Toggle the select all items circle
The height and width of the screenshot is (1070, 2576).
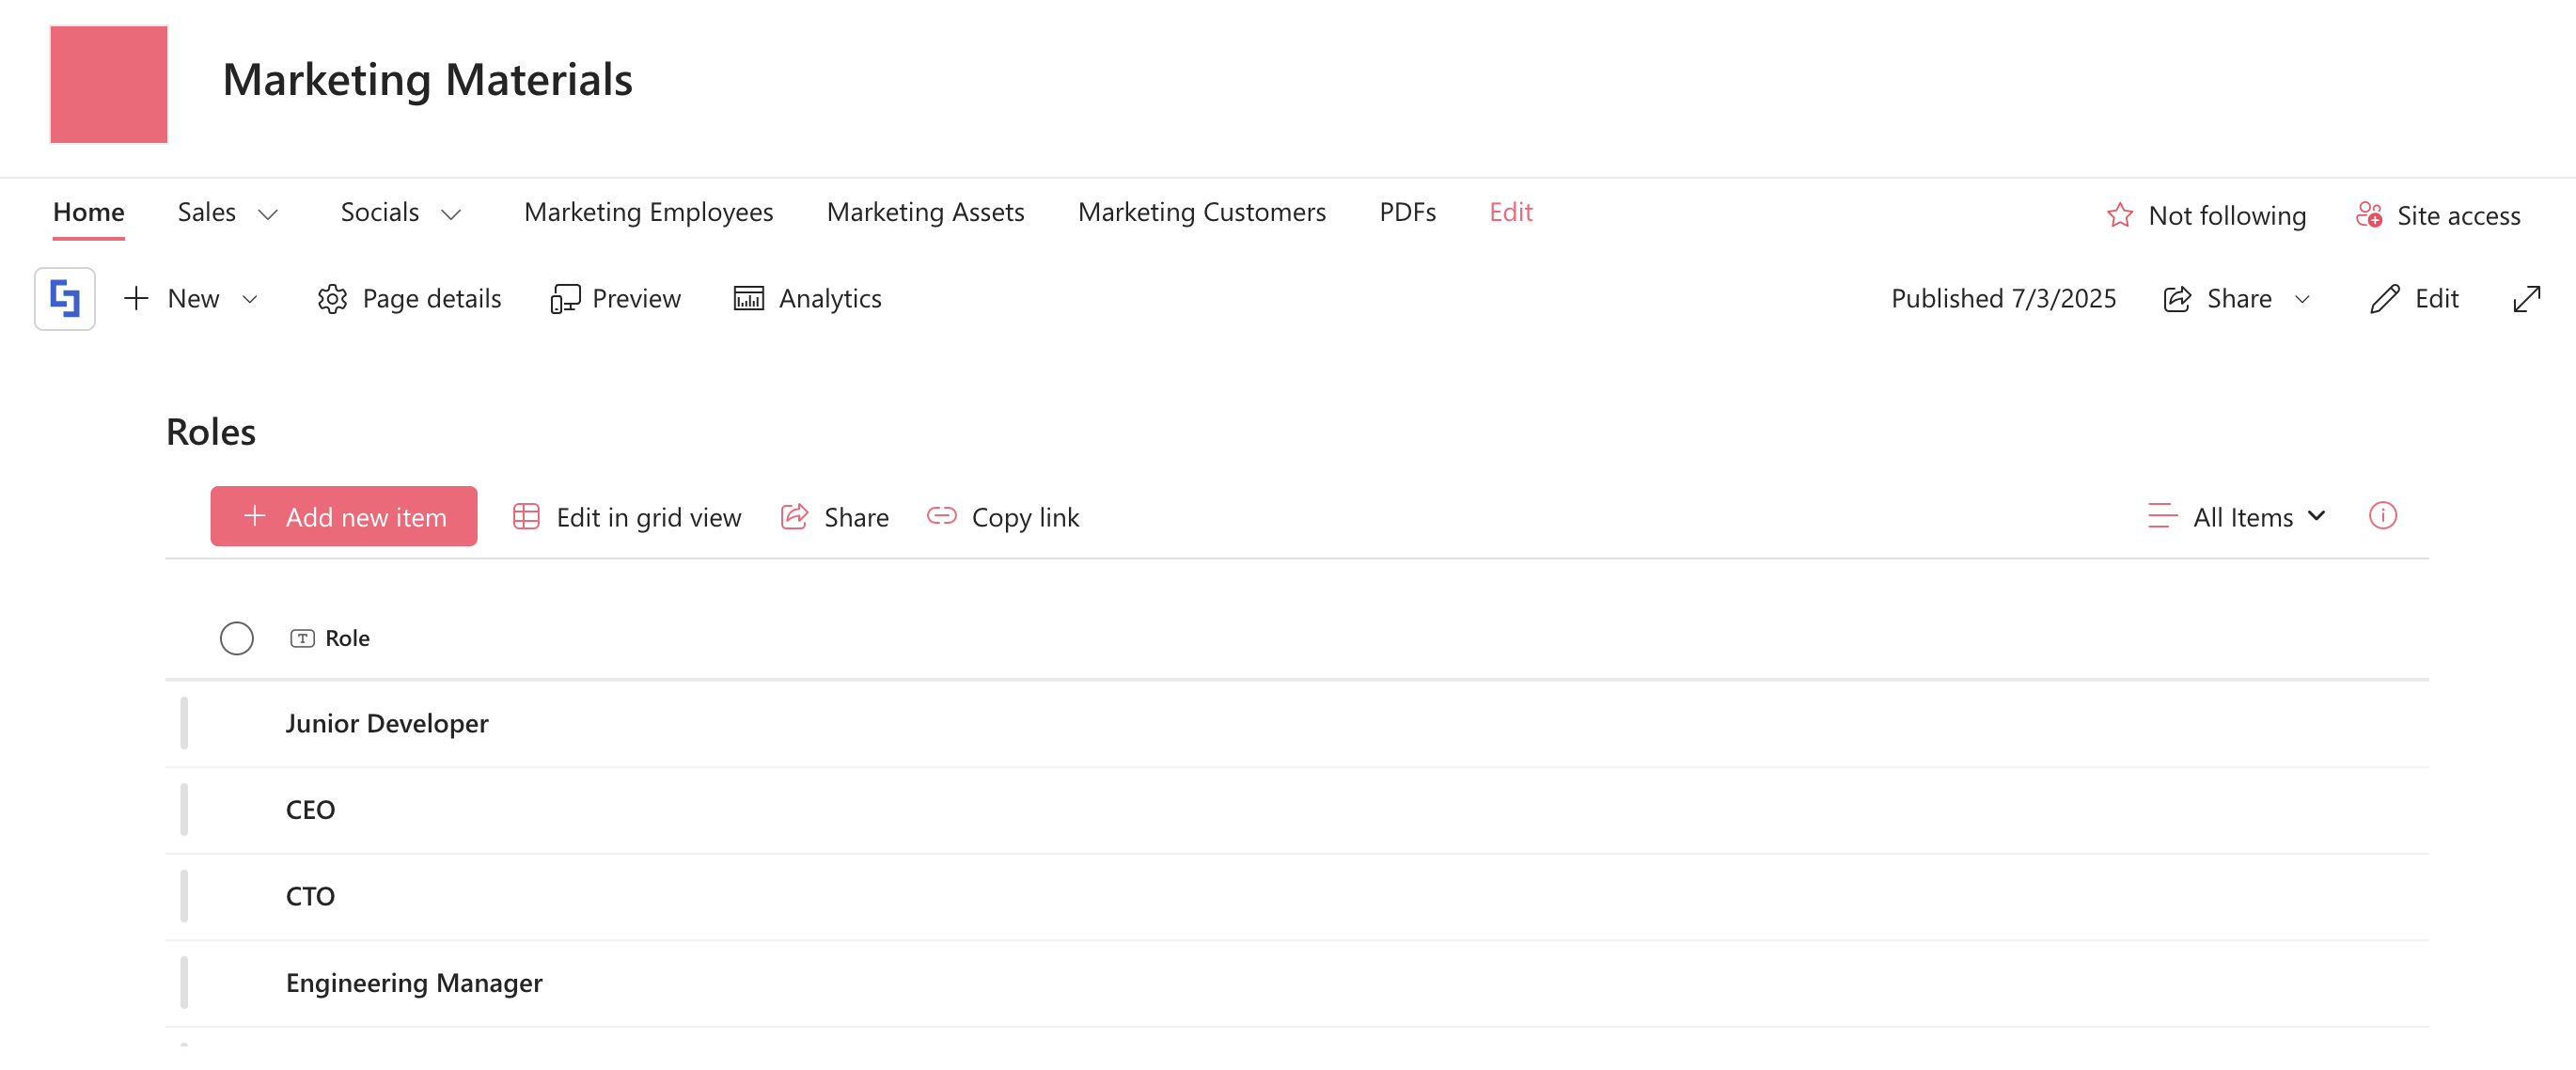[x=237, y=638]
